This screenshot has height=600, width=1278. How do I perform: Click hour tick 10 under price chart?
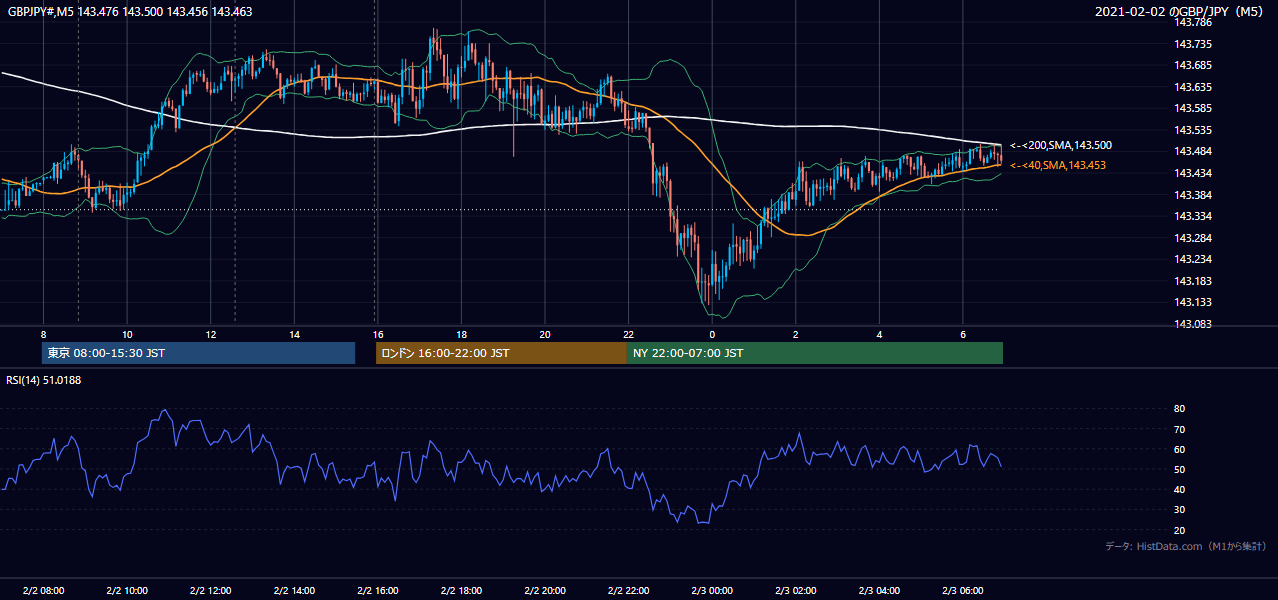point(127,334)
